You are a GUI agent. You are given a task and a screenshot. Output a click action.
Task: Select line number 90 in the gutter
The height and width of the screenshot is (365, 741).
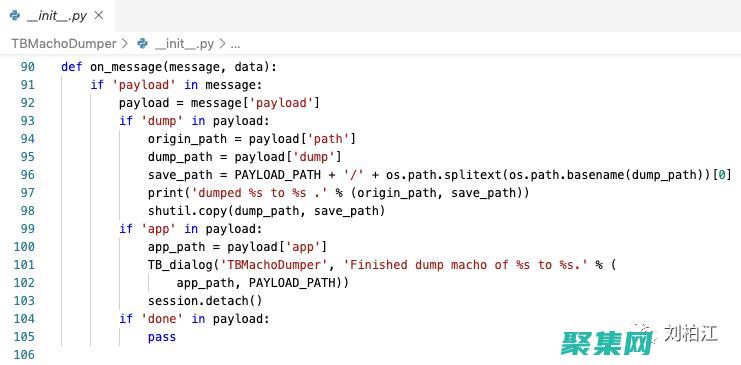pyautogui.click(x=27, y=67)
